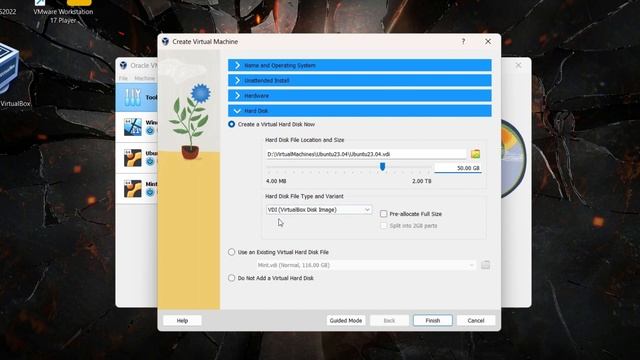Screen dimensions: 640x360
Task: Click the yellow folder browse location icon
Action: point(475,154)
